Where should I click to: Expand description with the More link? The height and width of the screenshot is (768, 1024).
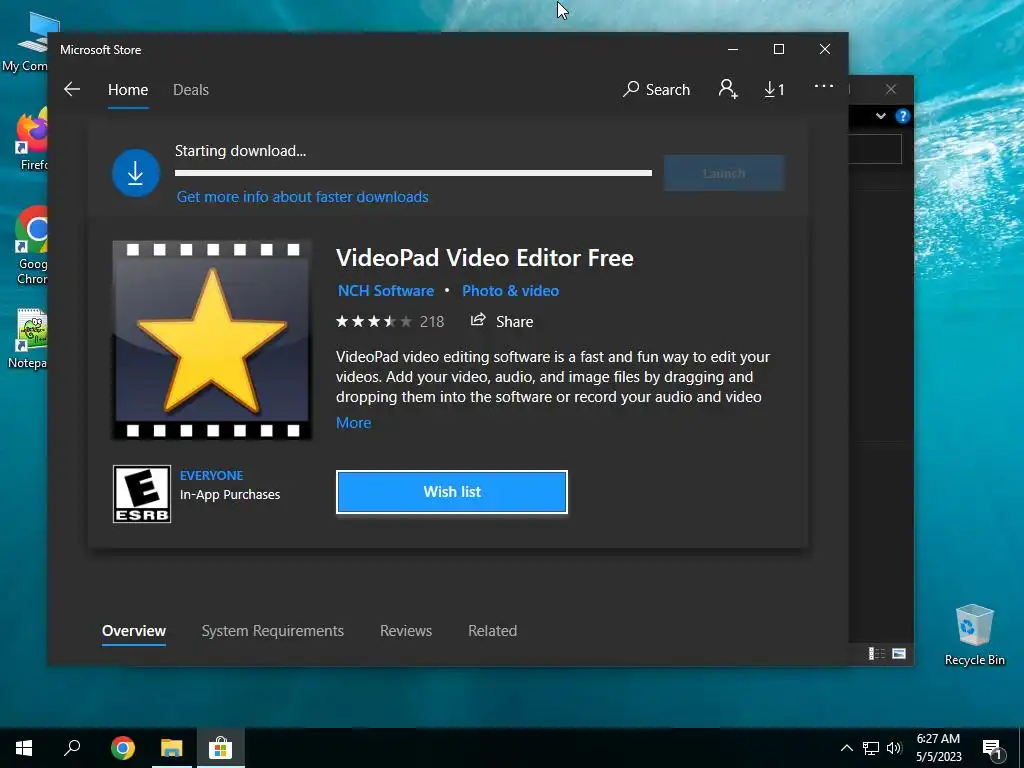[x=353, y=423]
